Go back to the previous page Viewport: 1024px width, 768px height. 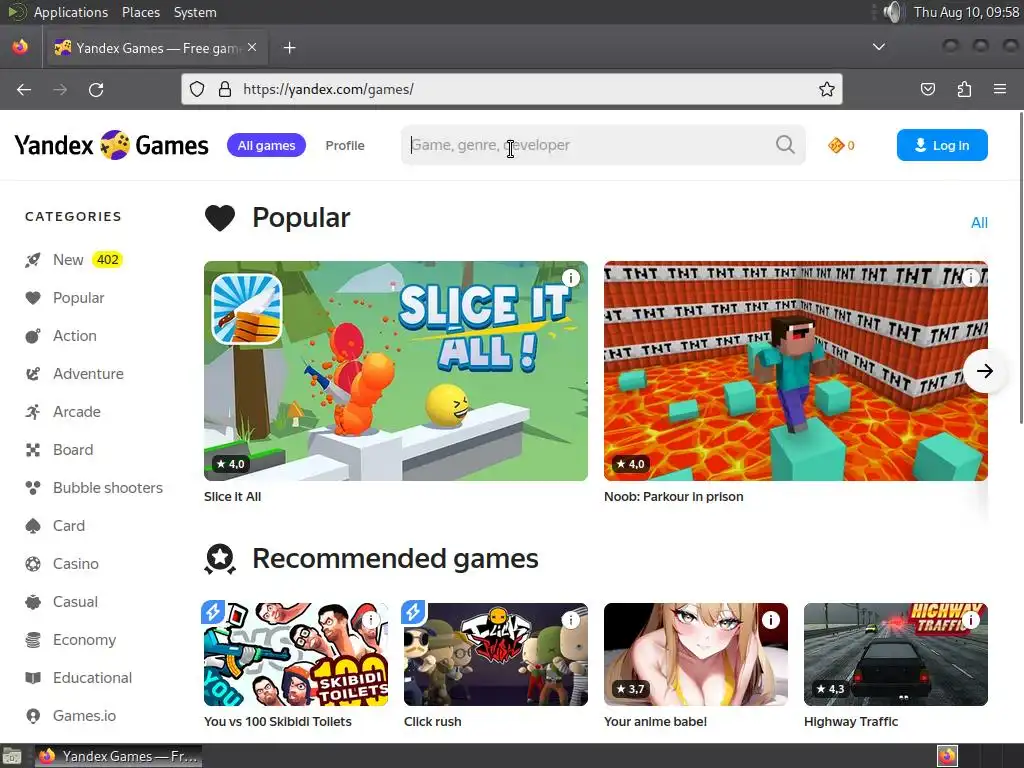(x=24, y=89)
